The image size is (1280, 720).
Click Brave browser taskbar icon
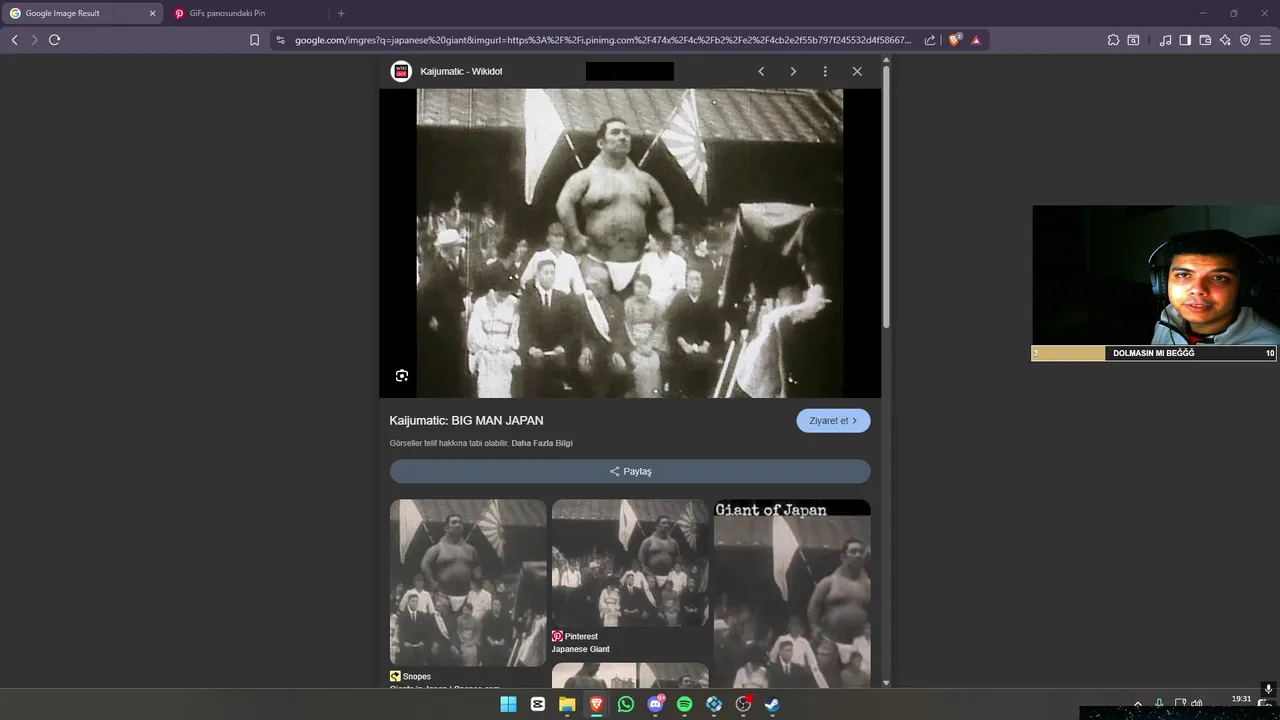click(596, 704)
